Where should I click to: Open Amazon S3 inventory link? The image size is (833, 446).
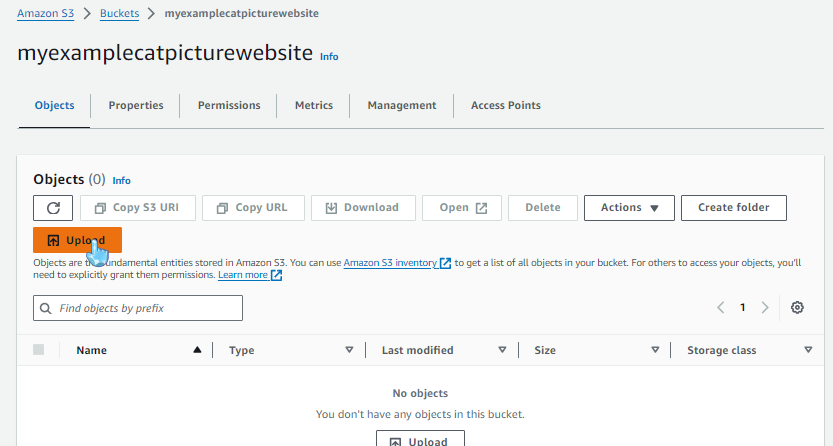397,263
